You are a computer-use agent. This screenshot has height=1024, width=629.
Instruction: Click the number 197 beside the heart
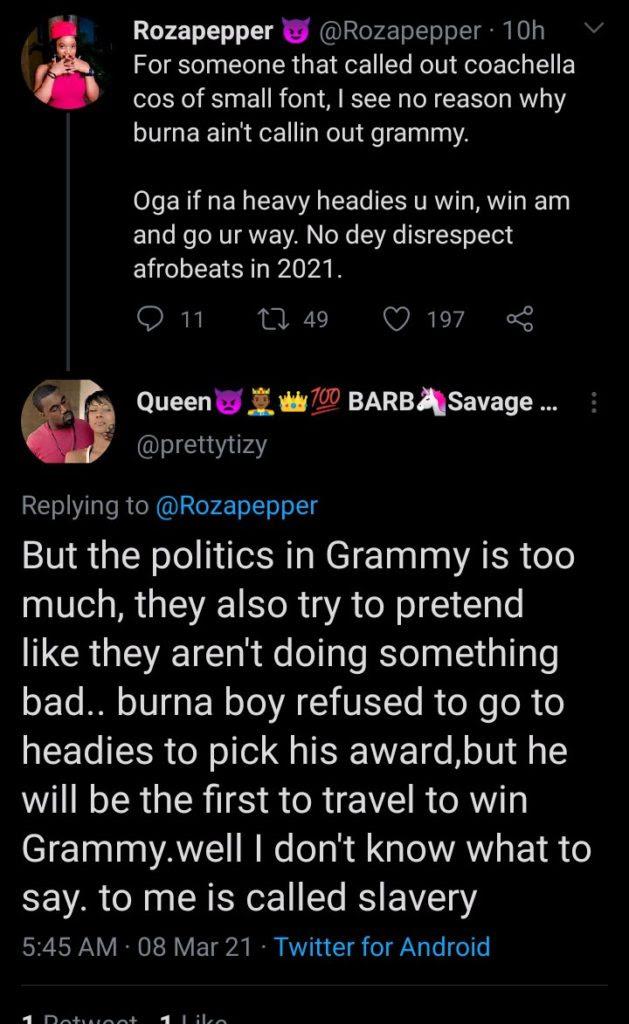click(x=445, y=319)
